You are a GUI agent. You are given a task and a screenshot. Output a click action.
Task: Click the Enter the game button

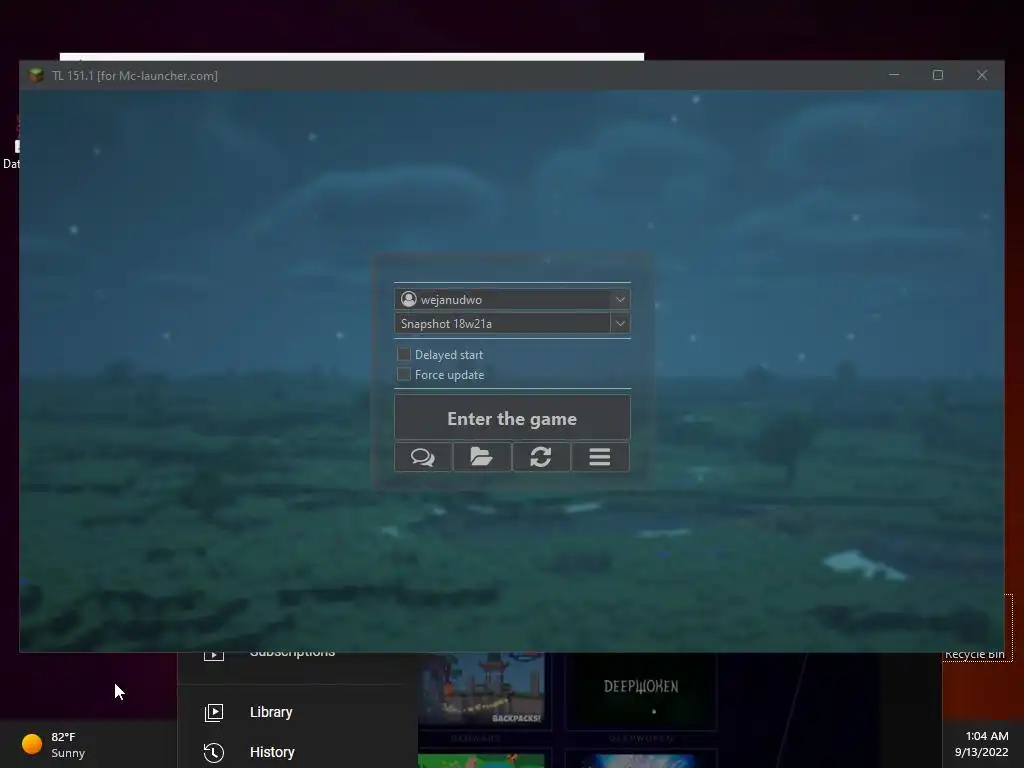click(x=512, y=418)
